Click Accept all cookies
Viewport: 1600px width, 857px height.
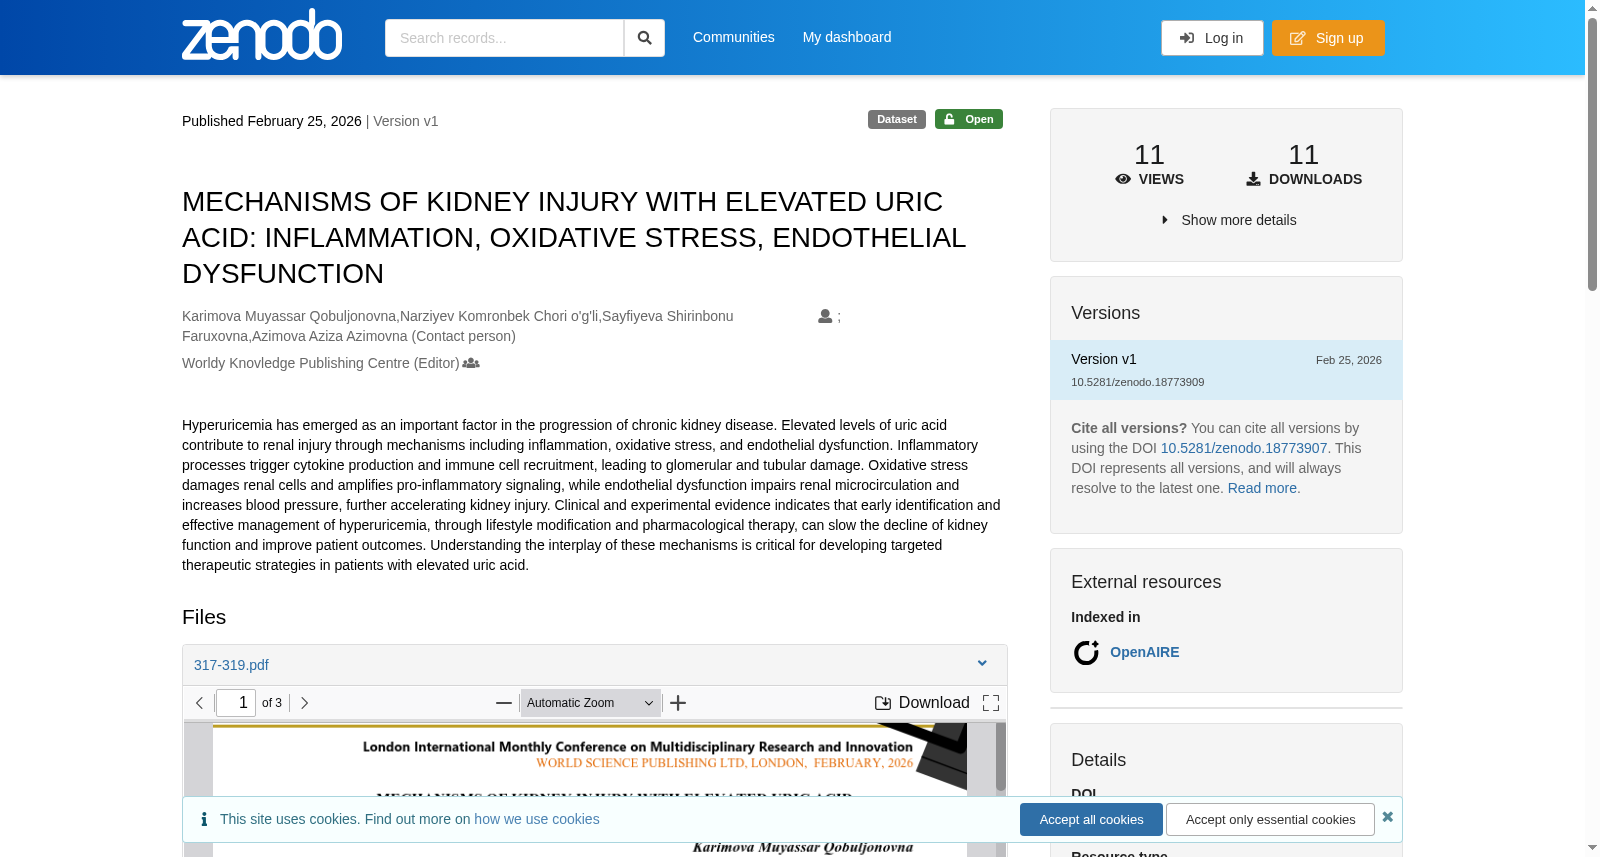(1091, 819)
